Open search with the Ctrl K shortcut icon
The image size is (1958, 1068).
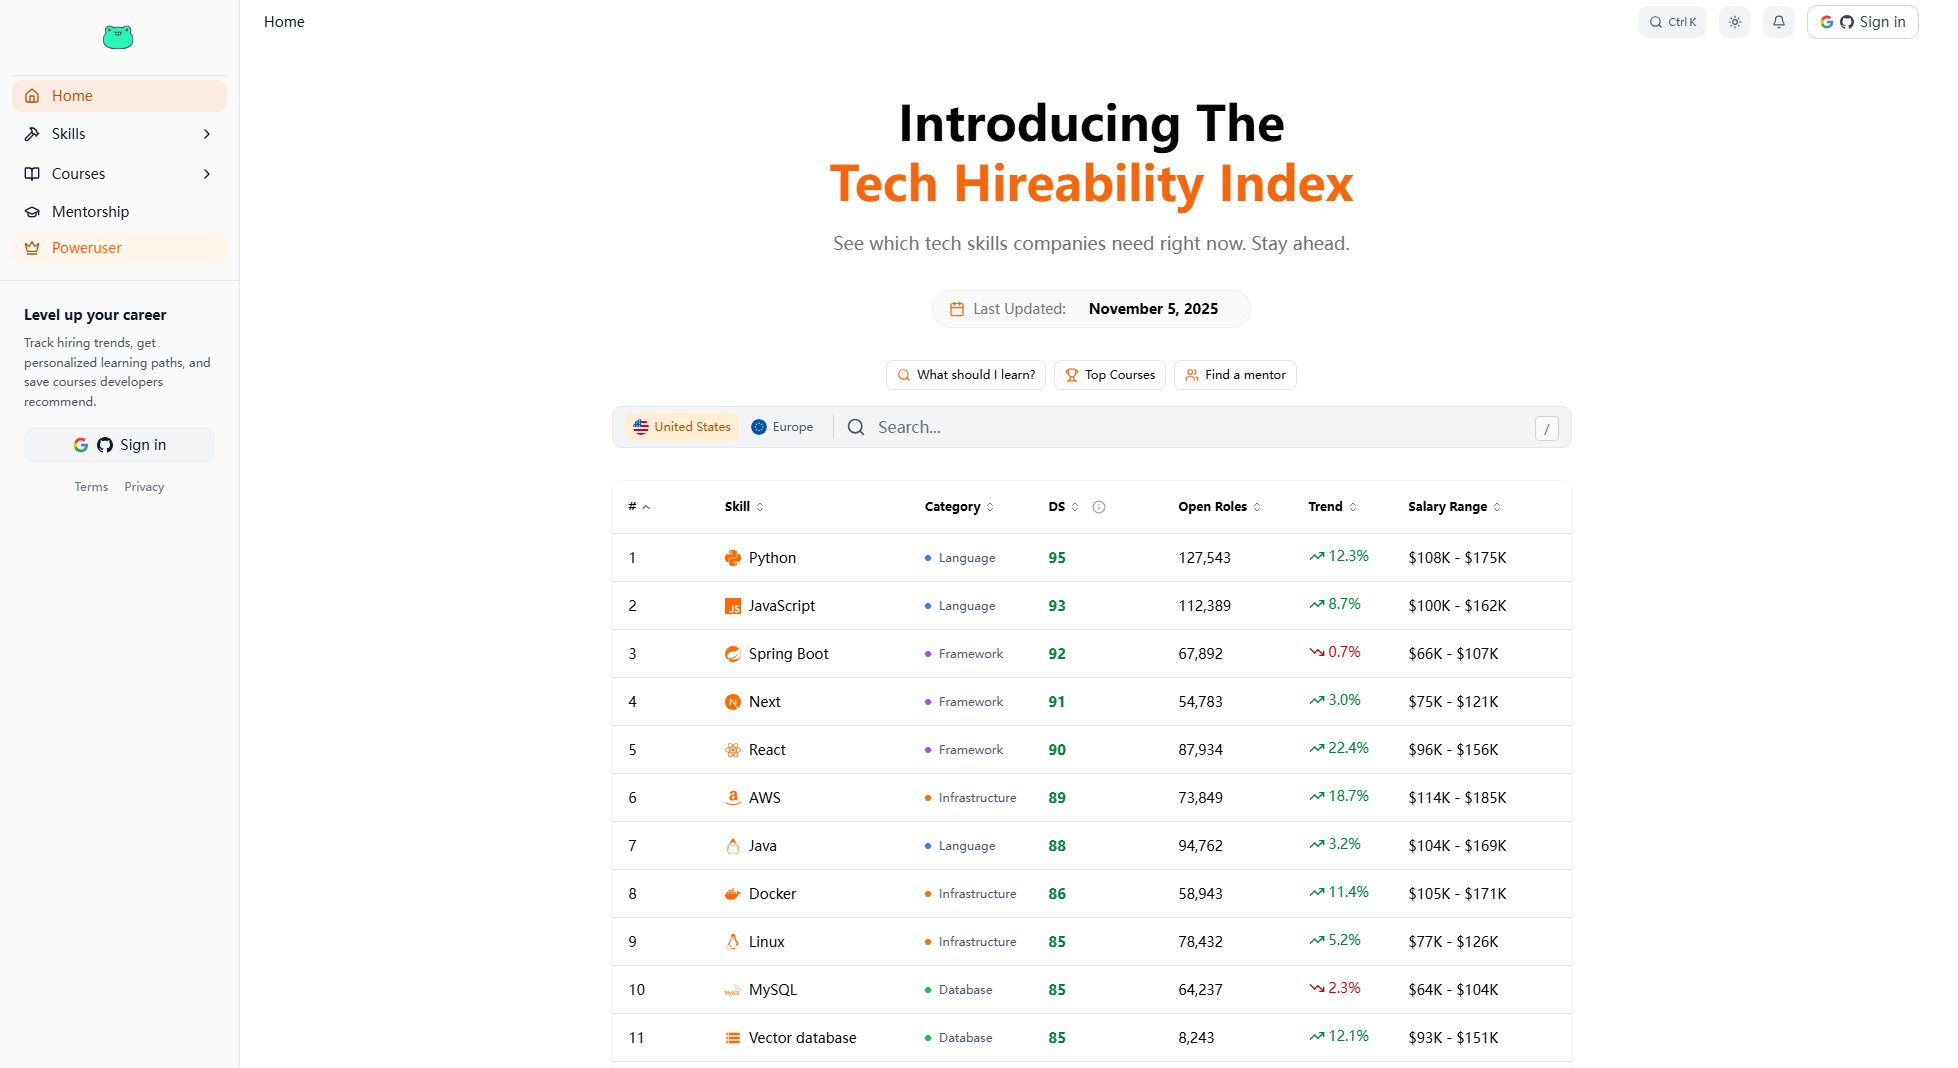pyautogui.click(x=1671, y=21)
